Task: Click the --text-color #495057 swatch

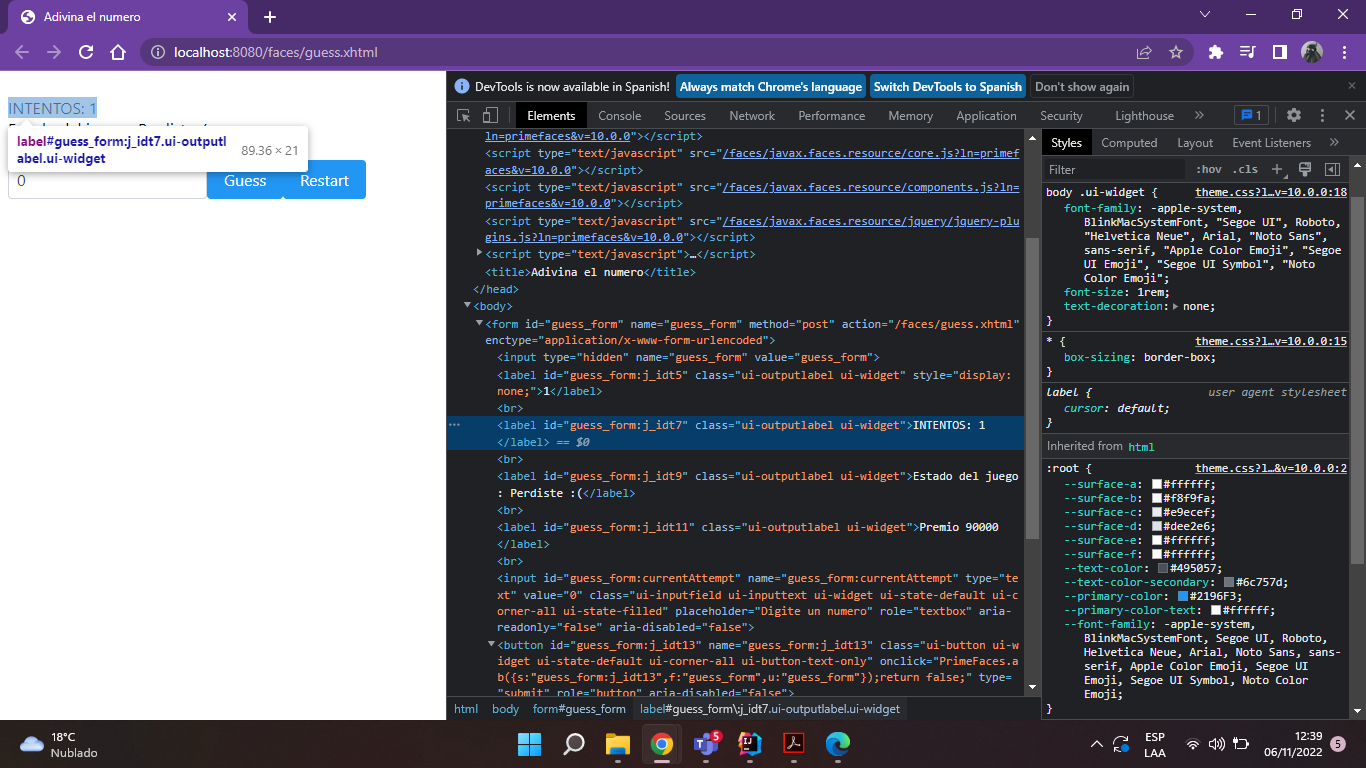Action: [1162, 568]
